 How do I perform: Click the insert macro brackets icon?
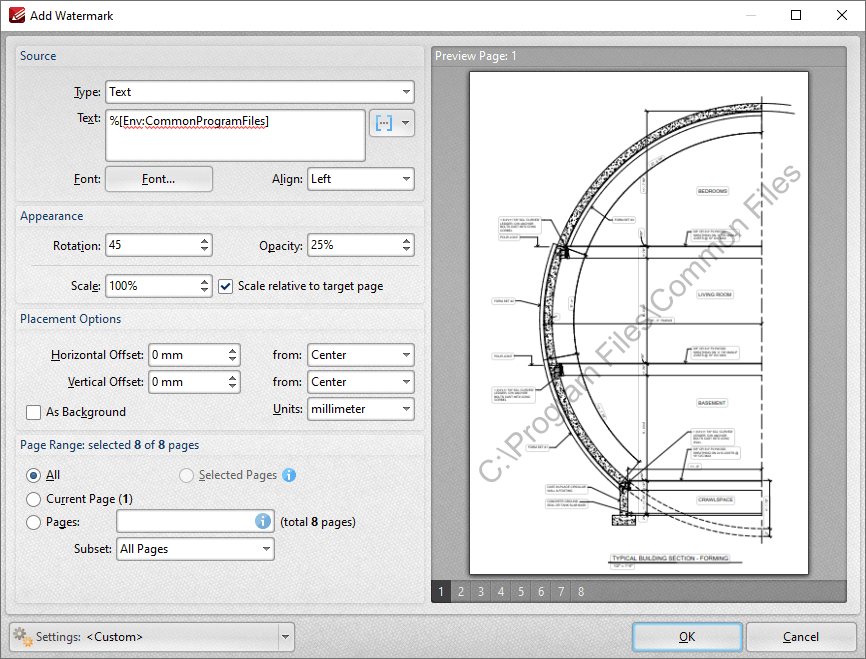(384, 123)
